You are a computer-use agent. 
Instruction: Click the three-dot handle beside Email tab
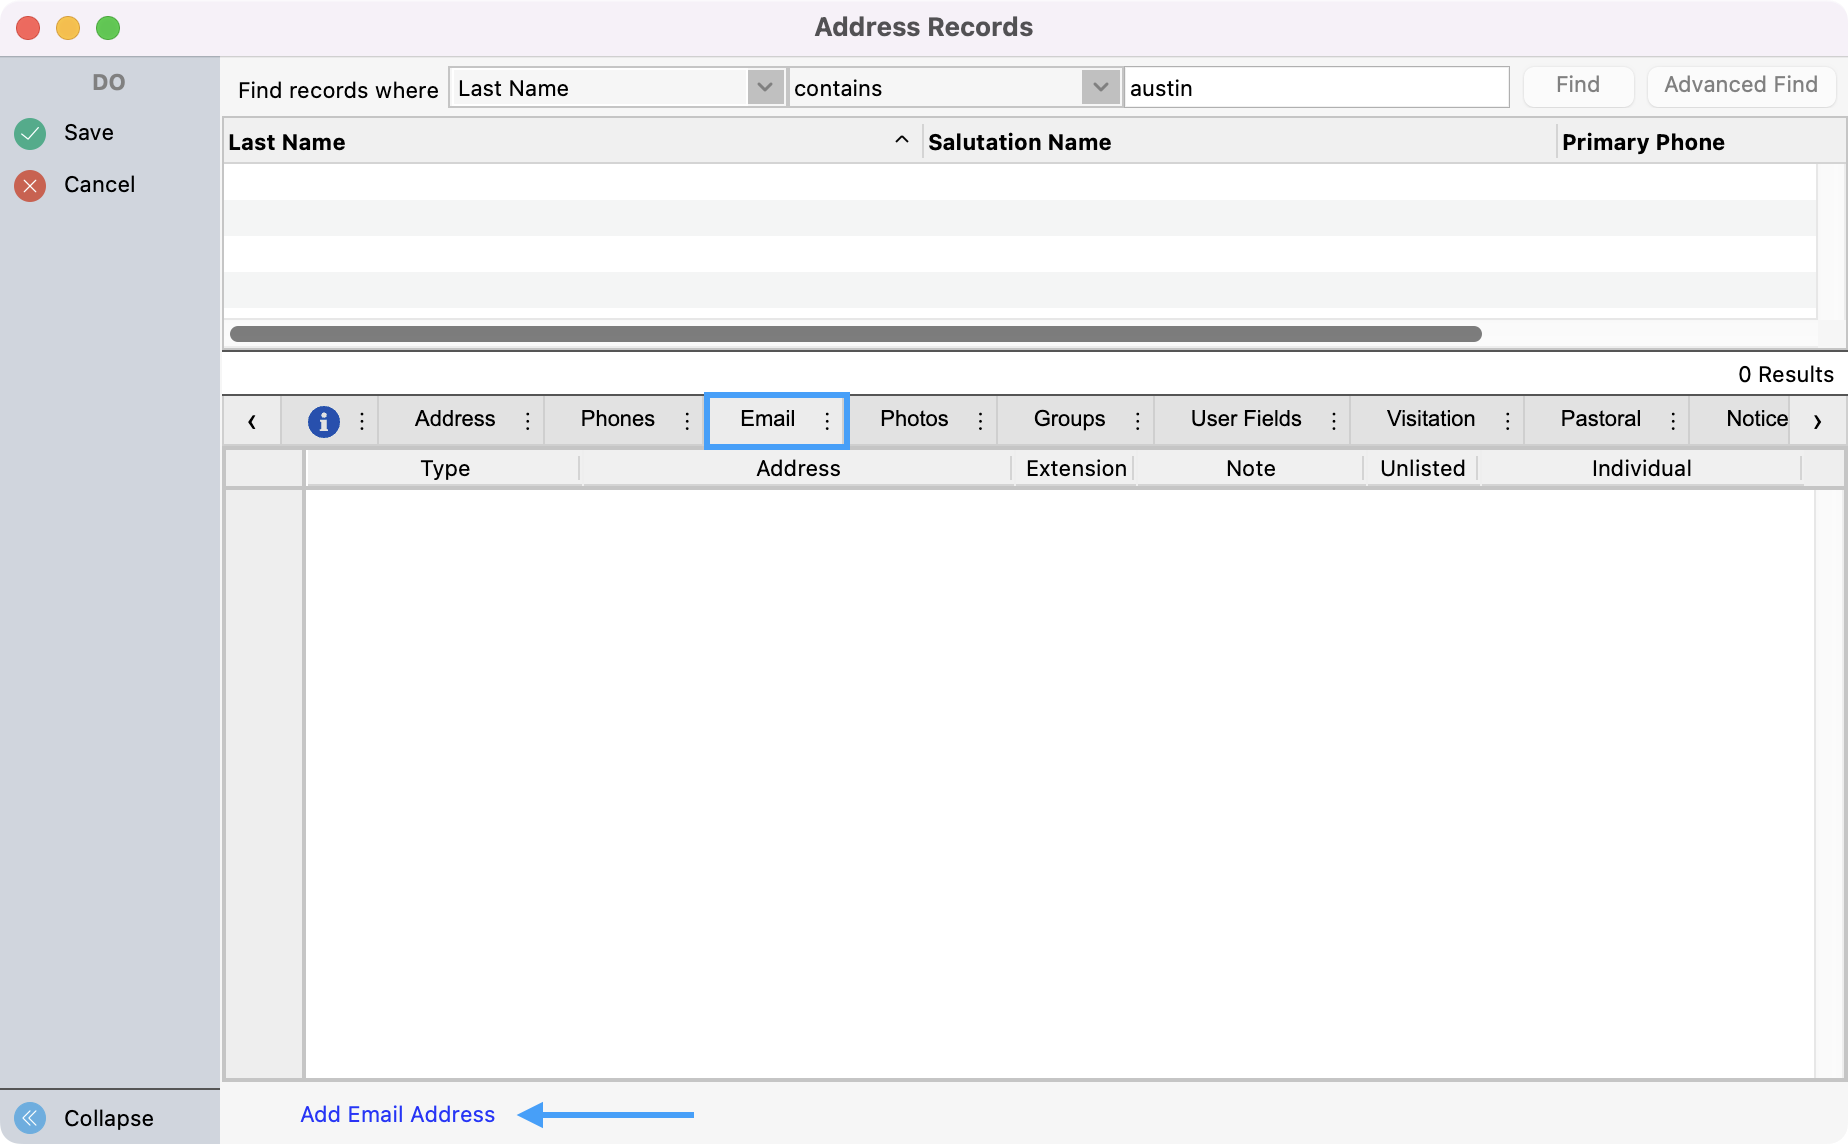click(x=827, y=421)
